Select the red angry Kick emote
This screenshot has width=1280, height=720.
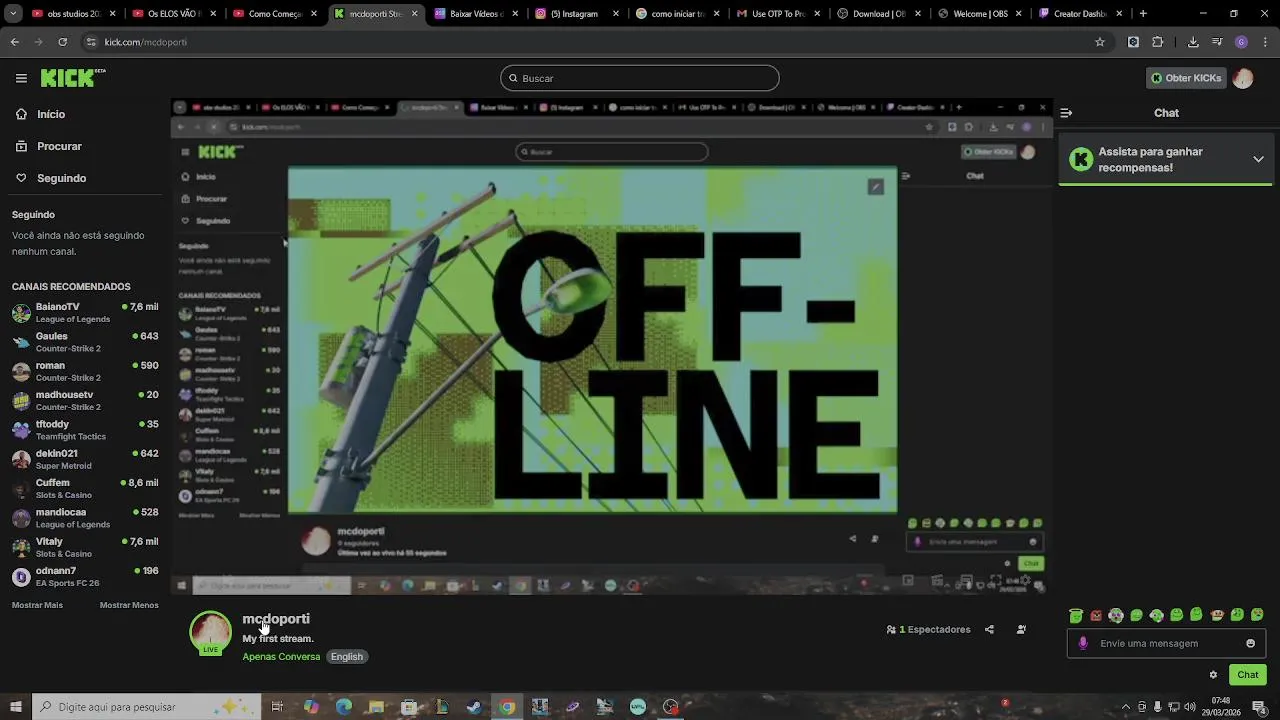(x=1096, y=615)
